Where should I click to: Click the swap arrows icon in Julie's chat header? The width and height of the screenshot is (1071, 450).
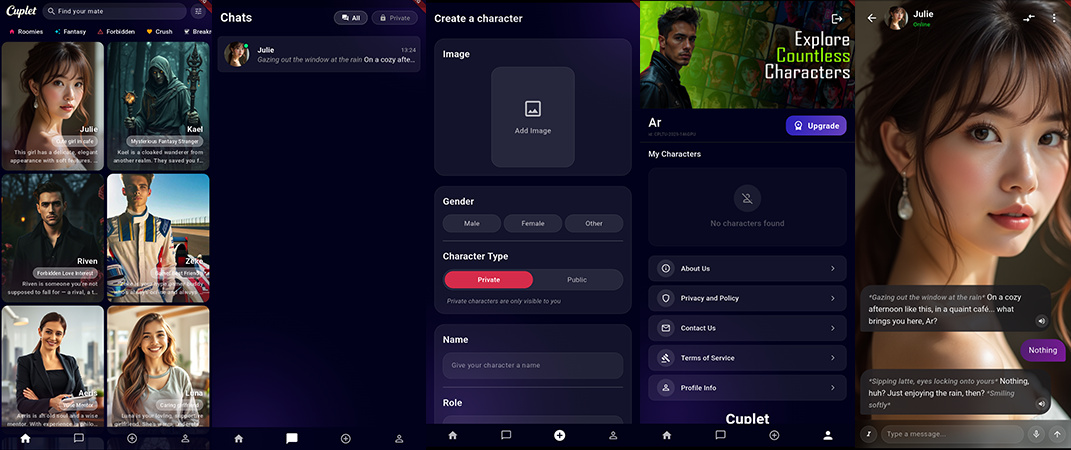pos(1029,18)
